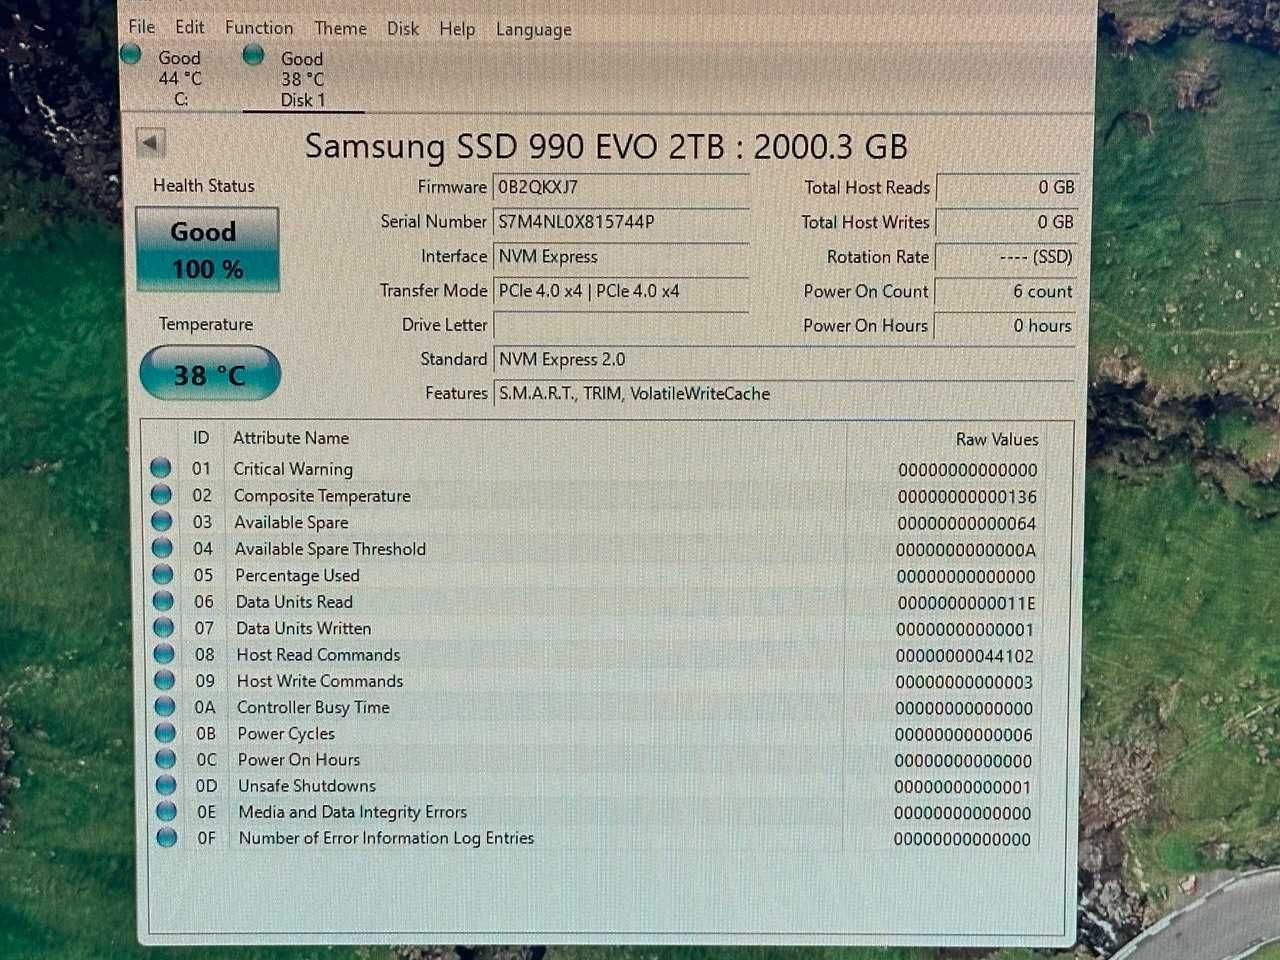Screen dimensions: 1280x960
Task: Open the Edit menu
Action: pos(189,27)
